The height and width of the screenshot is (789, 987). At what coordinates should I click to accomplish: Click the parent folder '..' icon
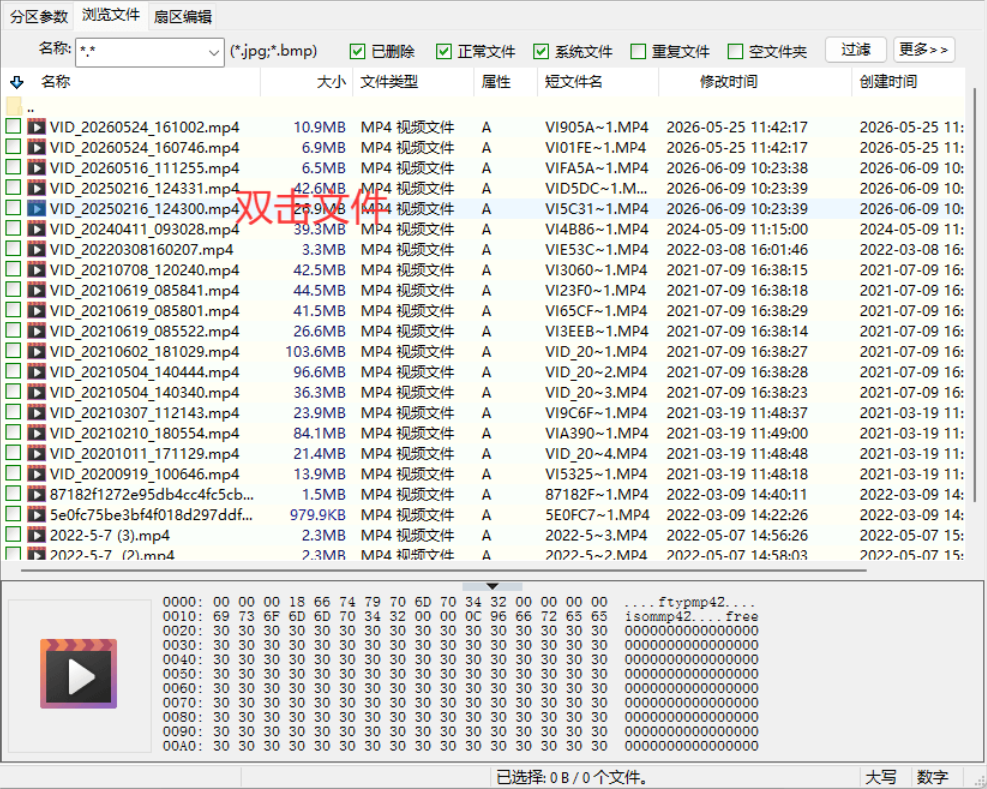(14, 106)
